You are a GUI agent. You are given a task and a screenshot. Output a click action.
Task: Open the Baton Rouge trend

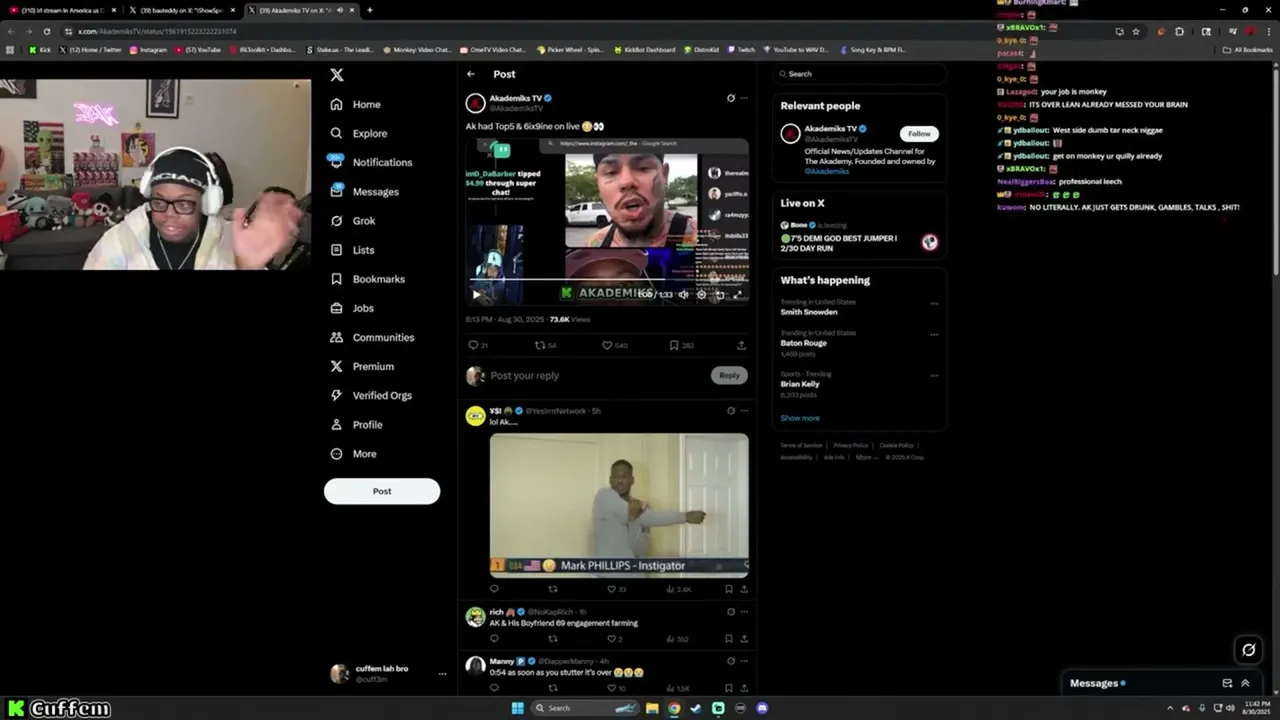[x=804, y=343]
